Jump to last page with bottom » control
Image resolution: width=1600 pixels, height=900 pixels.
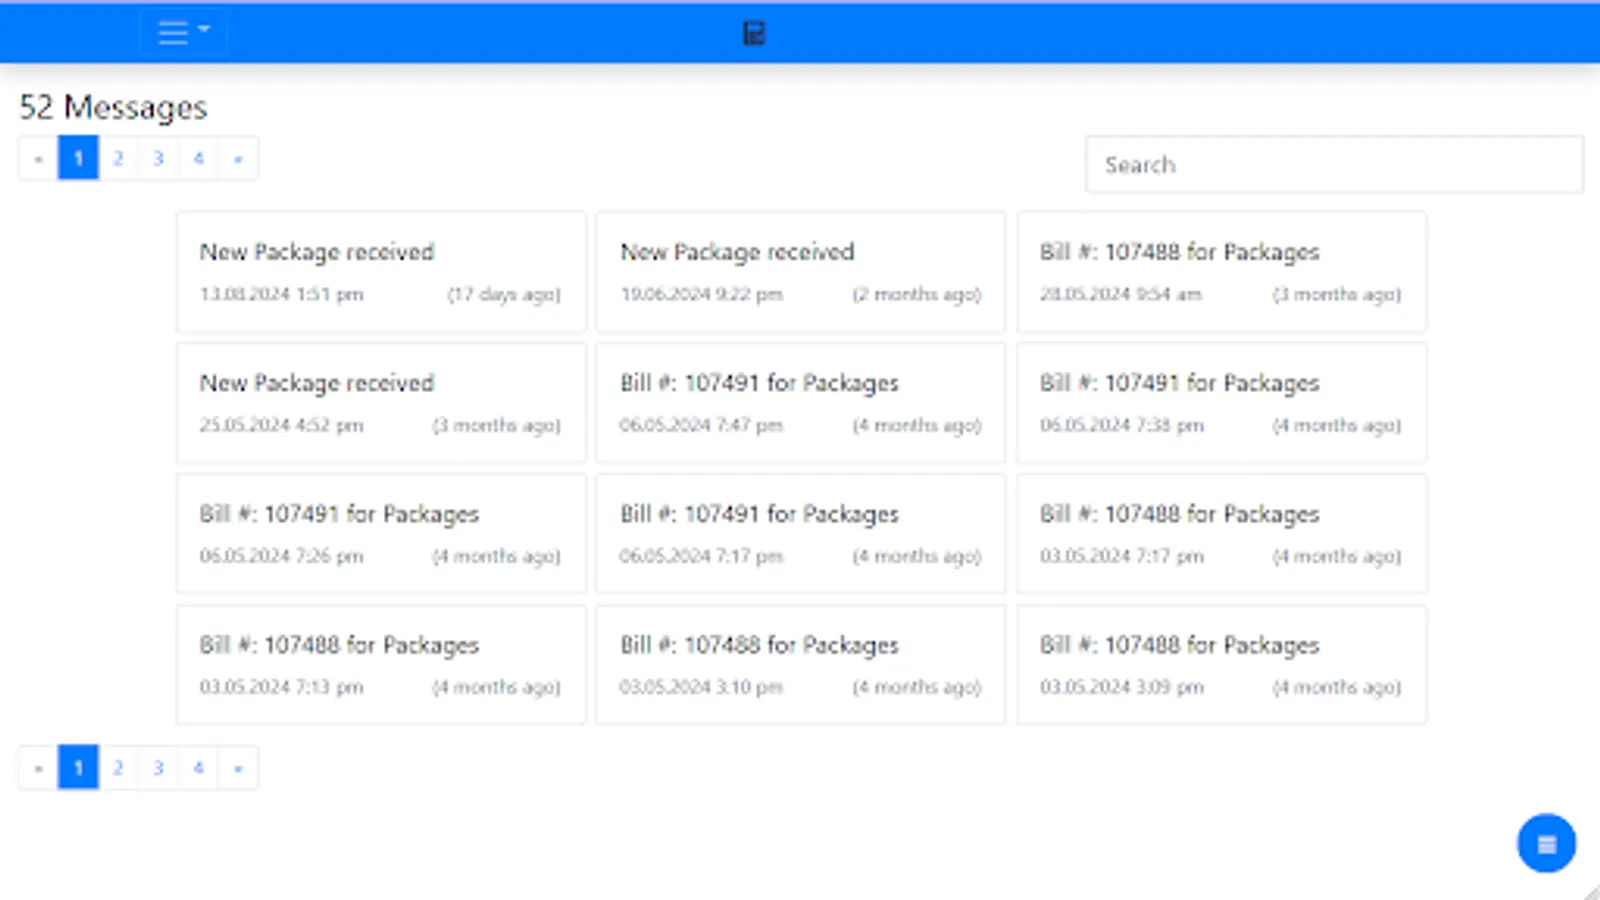(x=238, y=768)
